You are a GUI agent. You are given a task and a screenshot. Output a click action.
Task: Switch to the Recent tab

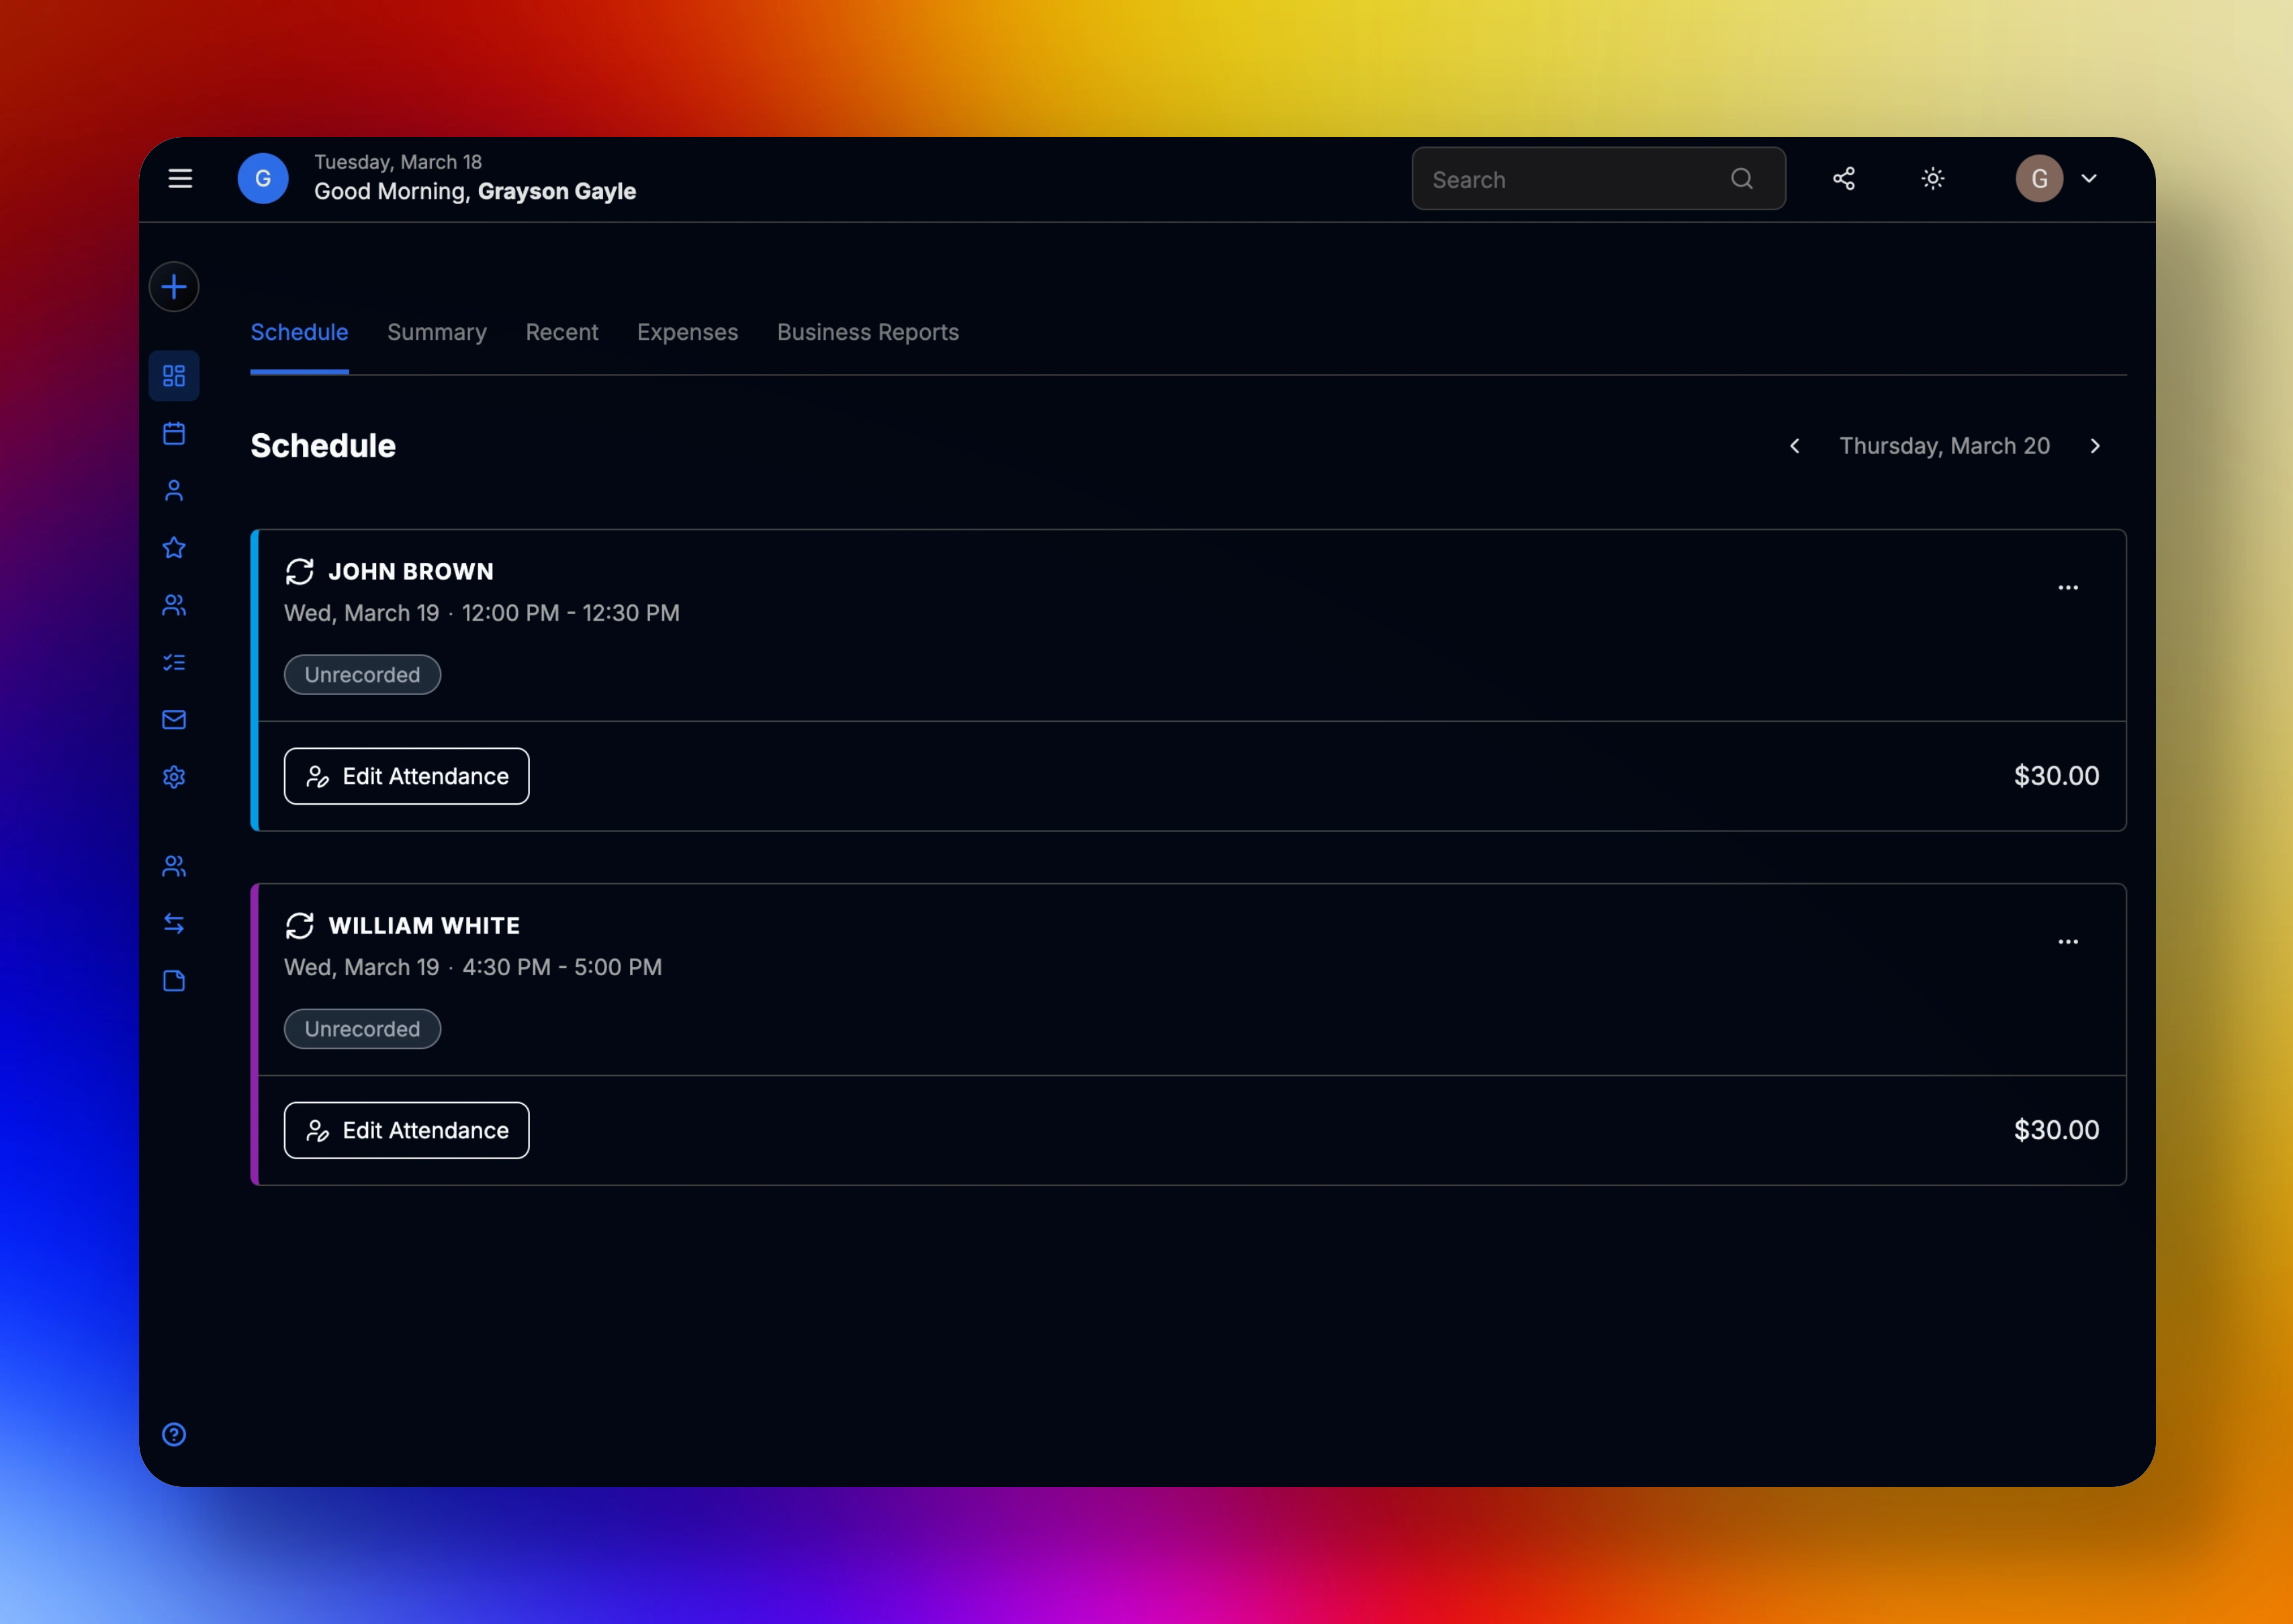point(562,332)
